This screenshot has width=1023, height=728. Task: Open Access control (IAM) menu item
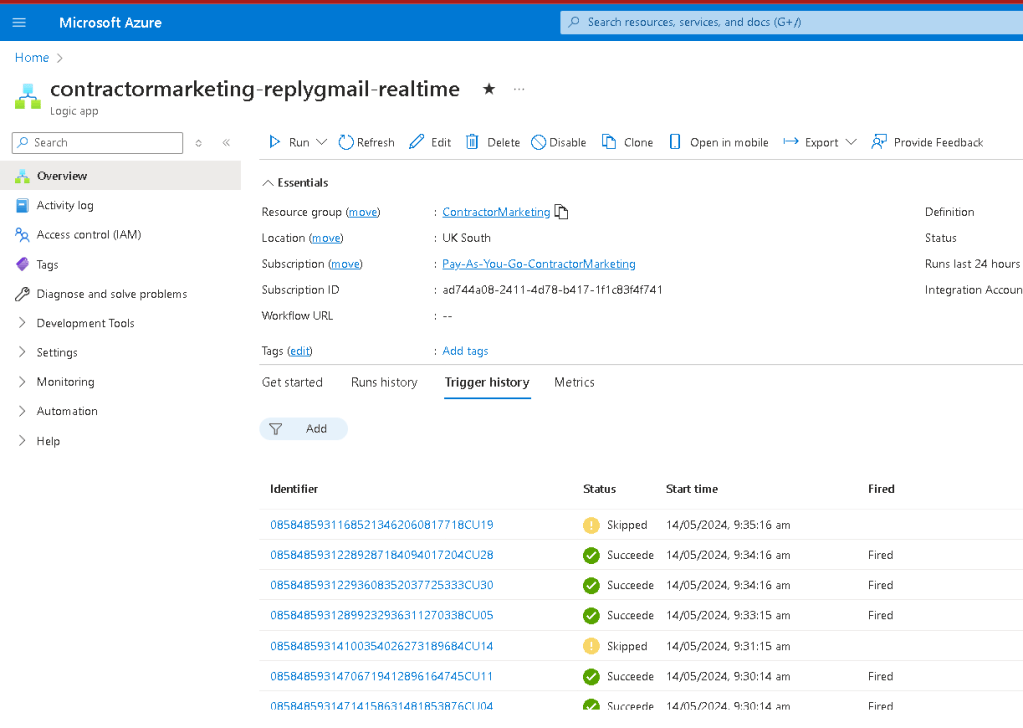(89, 235)
